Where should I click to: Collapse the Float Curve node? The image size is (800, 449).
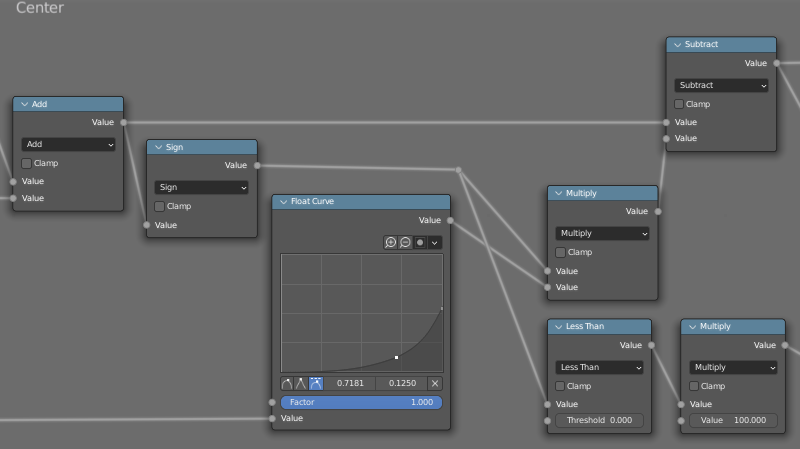tap(284, 201)
